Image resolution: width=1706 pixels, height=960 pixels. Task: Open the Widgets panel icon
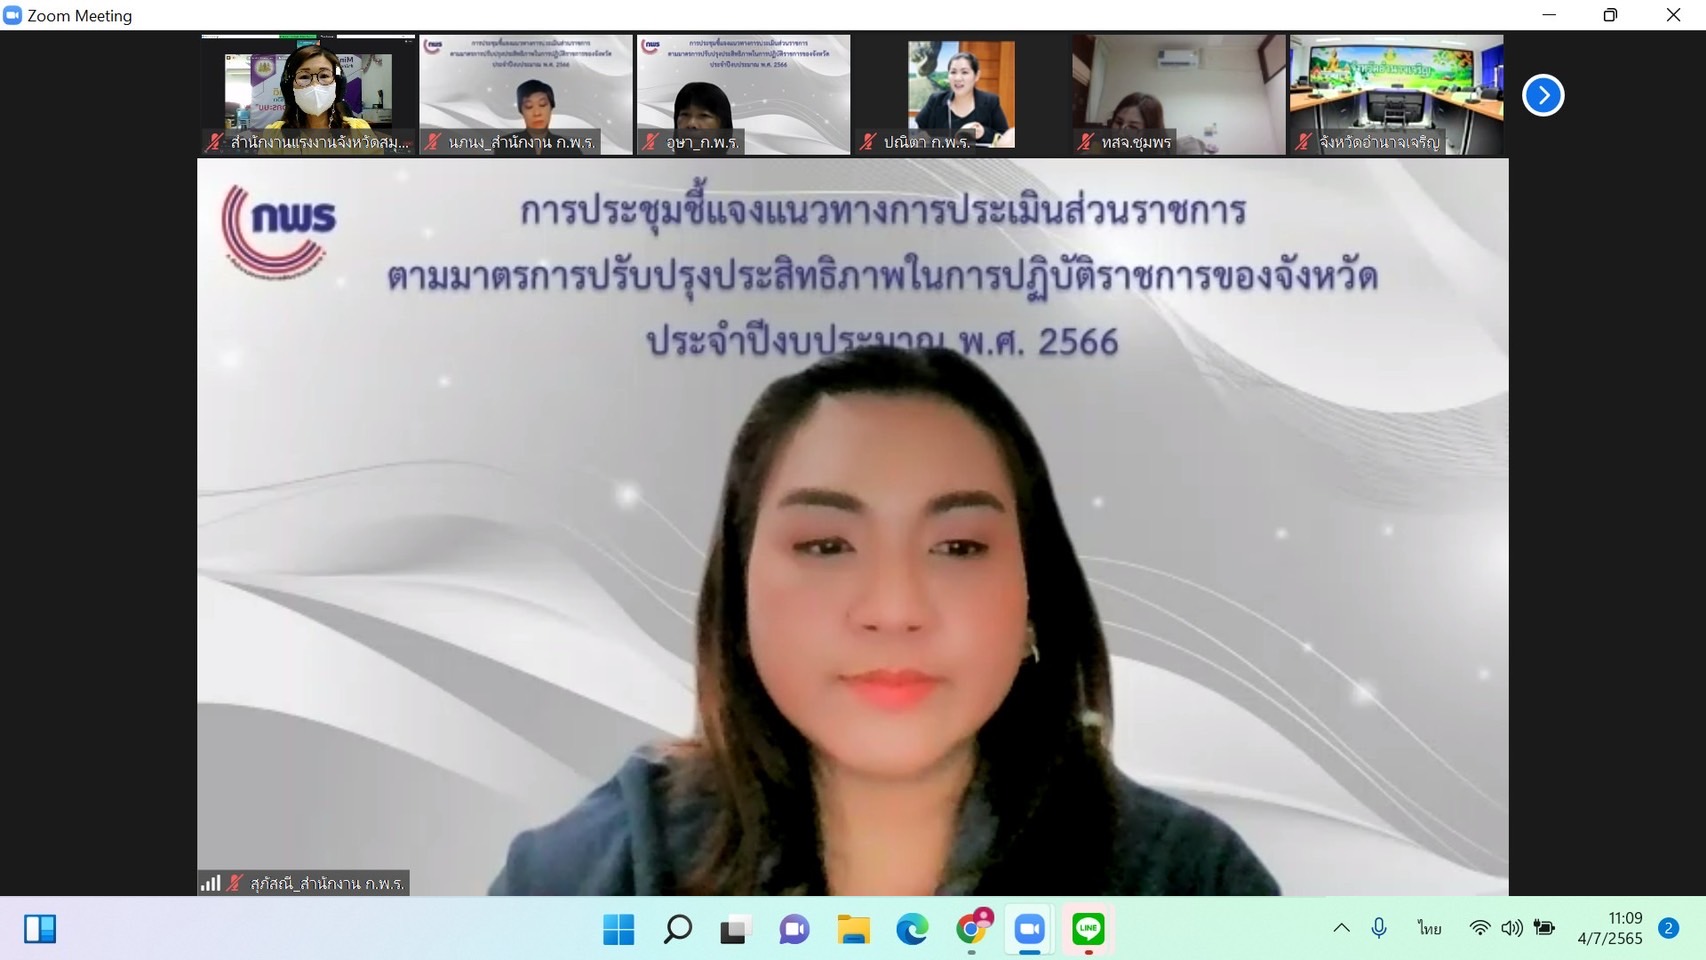(x=40, y=929)
